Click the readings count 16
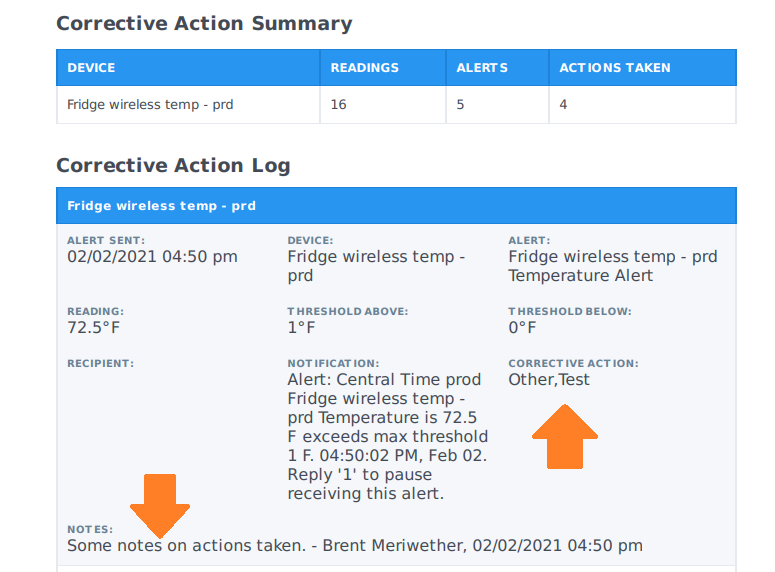 338,104
